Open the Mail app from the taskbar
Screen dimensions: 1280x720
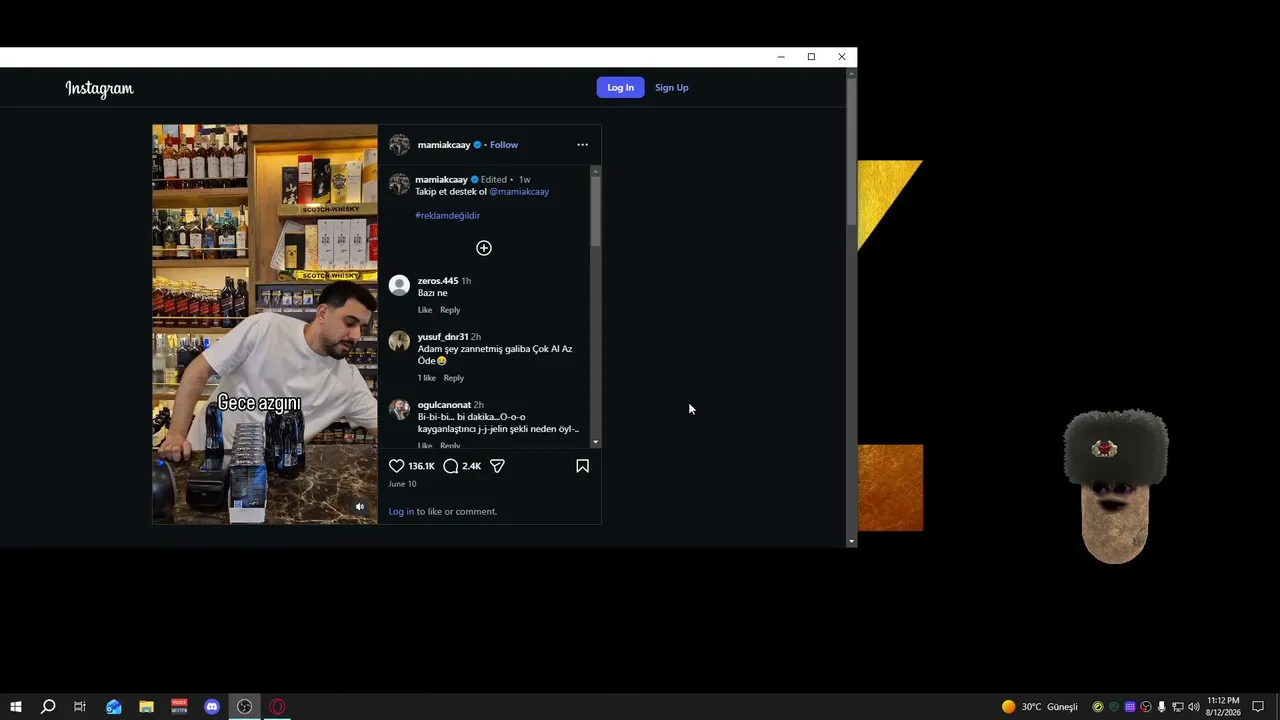click(x=113, y=707)
